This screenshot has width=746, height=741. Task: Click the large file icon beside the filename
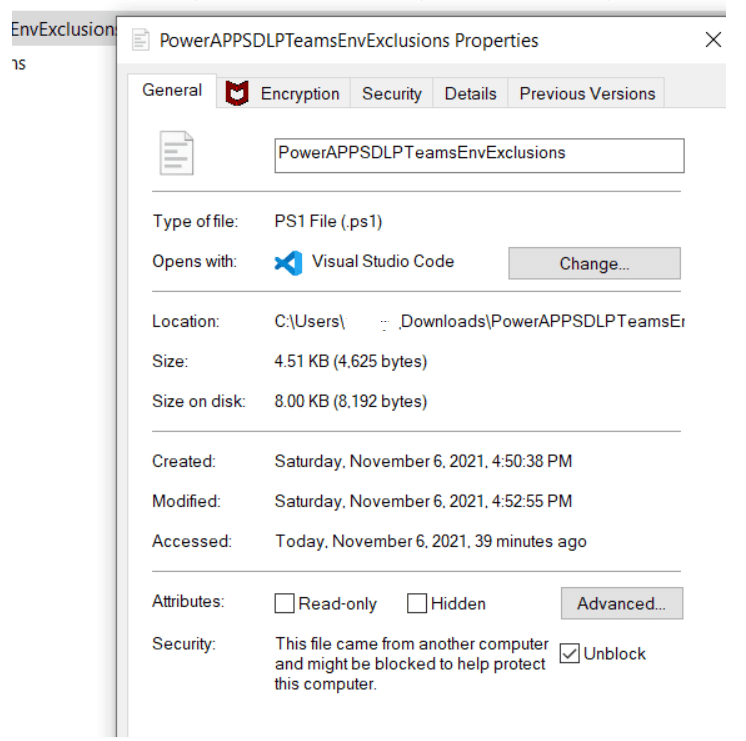coord(176,154)
